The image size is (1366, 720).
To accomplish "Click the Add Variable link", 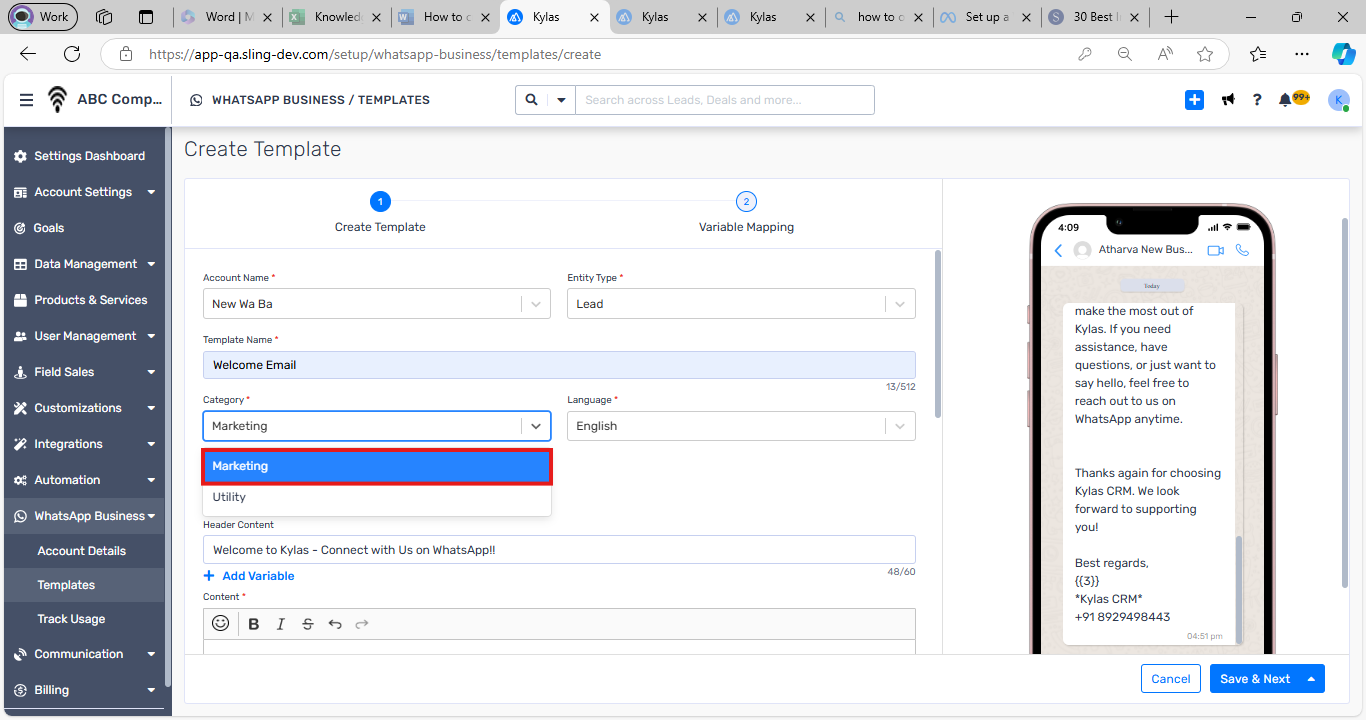I will (x=249, y=576).
